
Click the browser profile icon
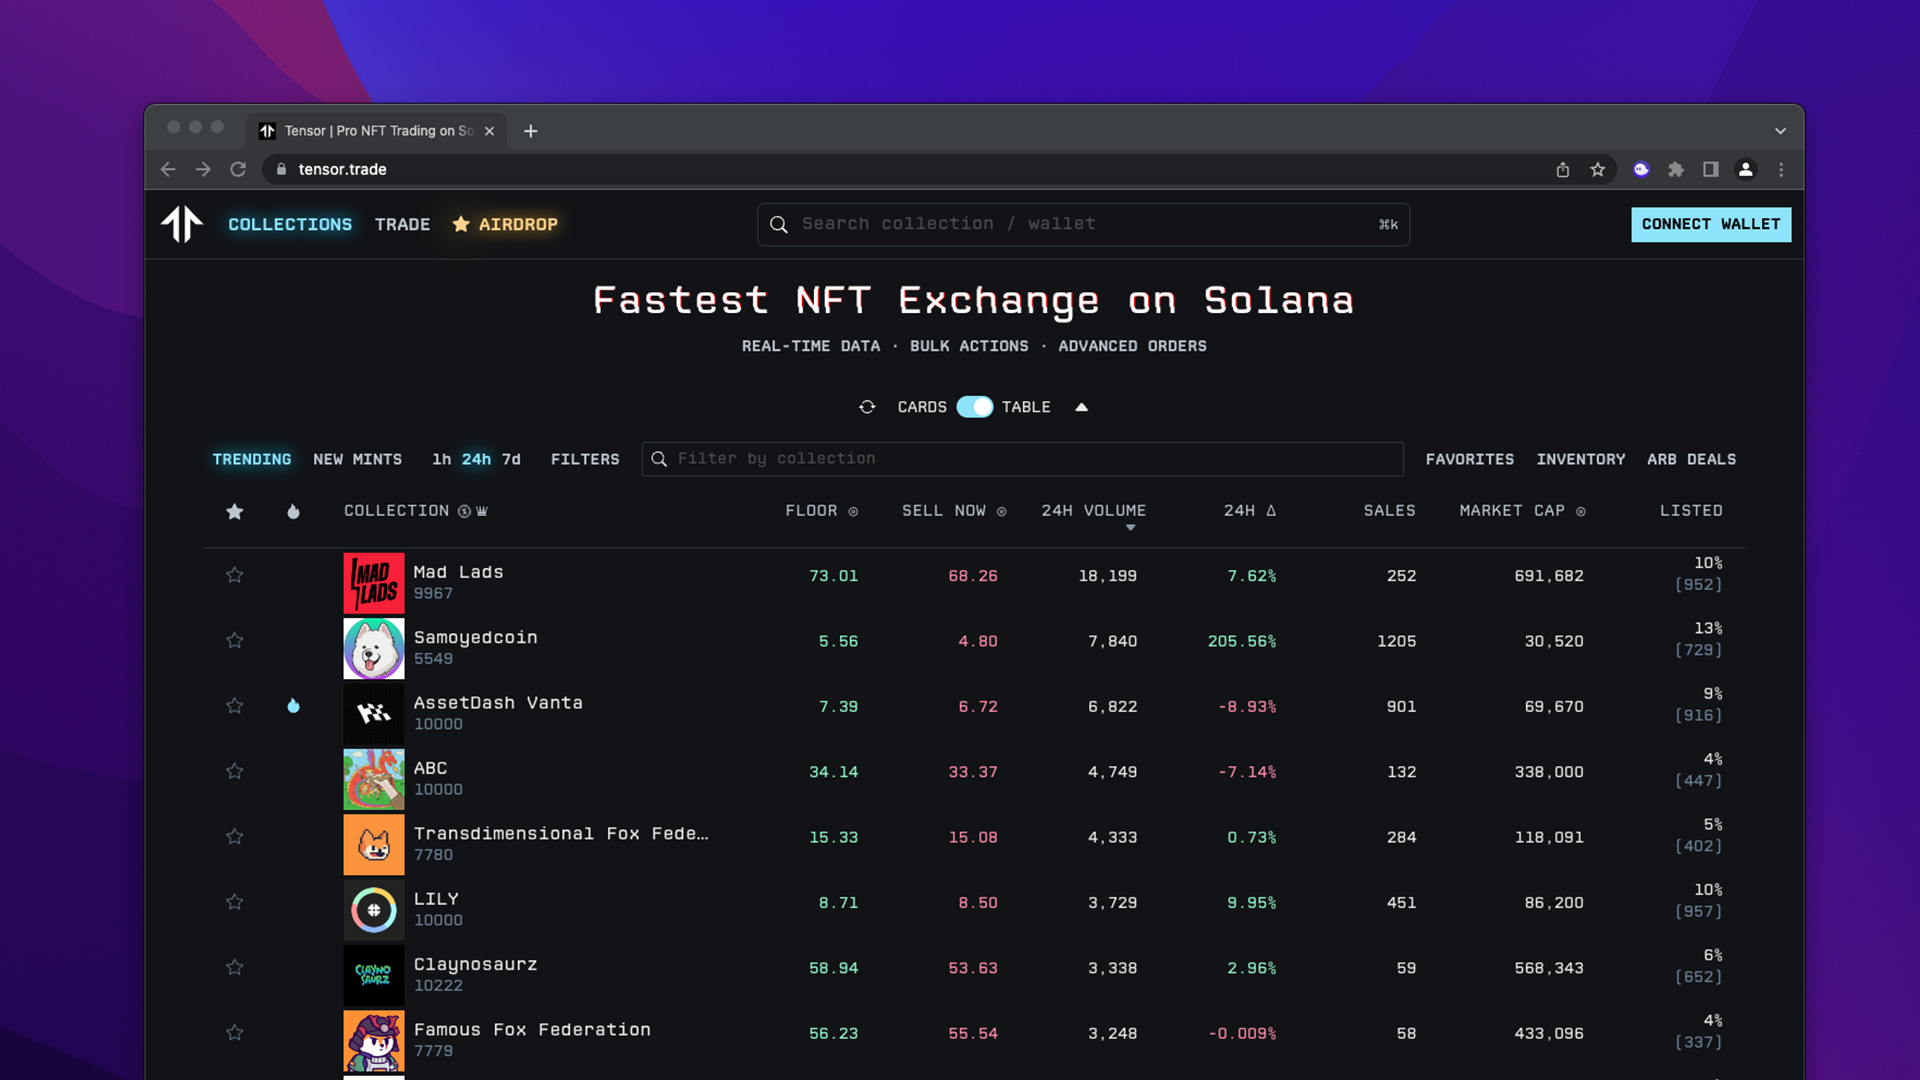point(1746,169)
